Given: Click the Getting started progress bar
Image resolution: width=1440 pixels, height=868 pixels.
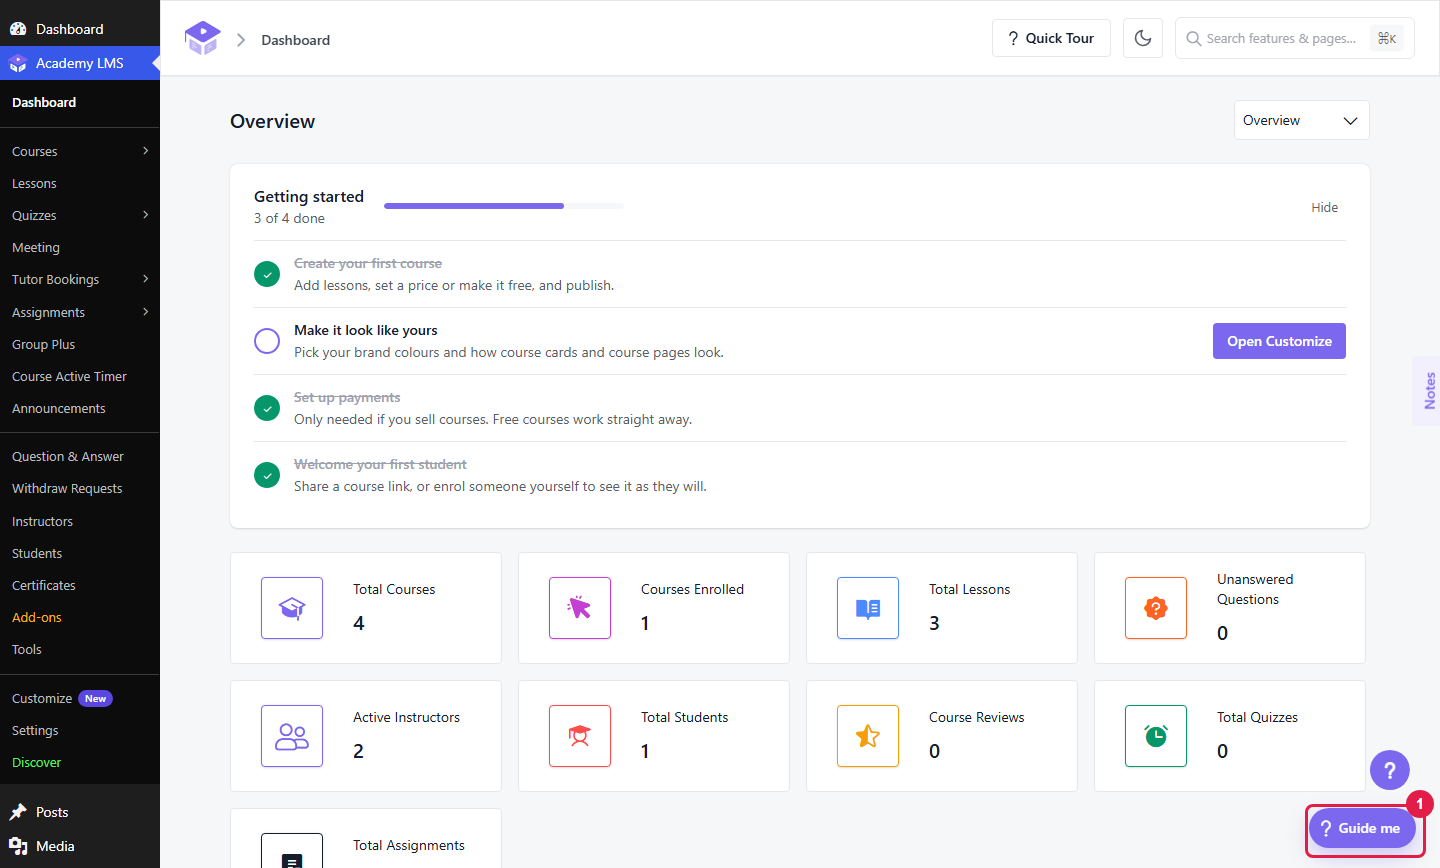Looking at the screenshot, I should click(504, 206).
